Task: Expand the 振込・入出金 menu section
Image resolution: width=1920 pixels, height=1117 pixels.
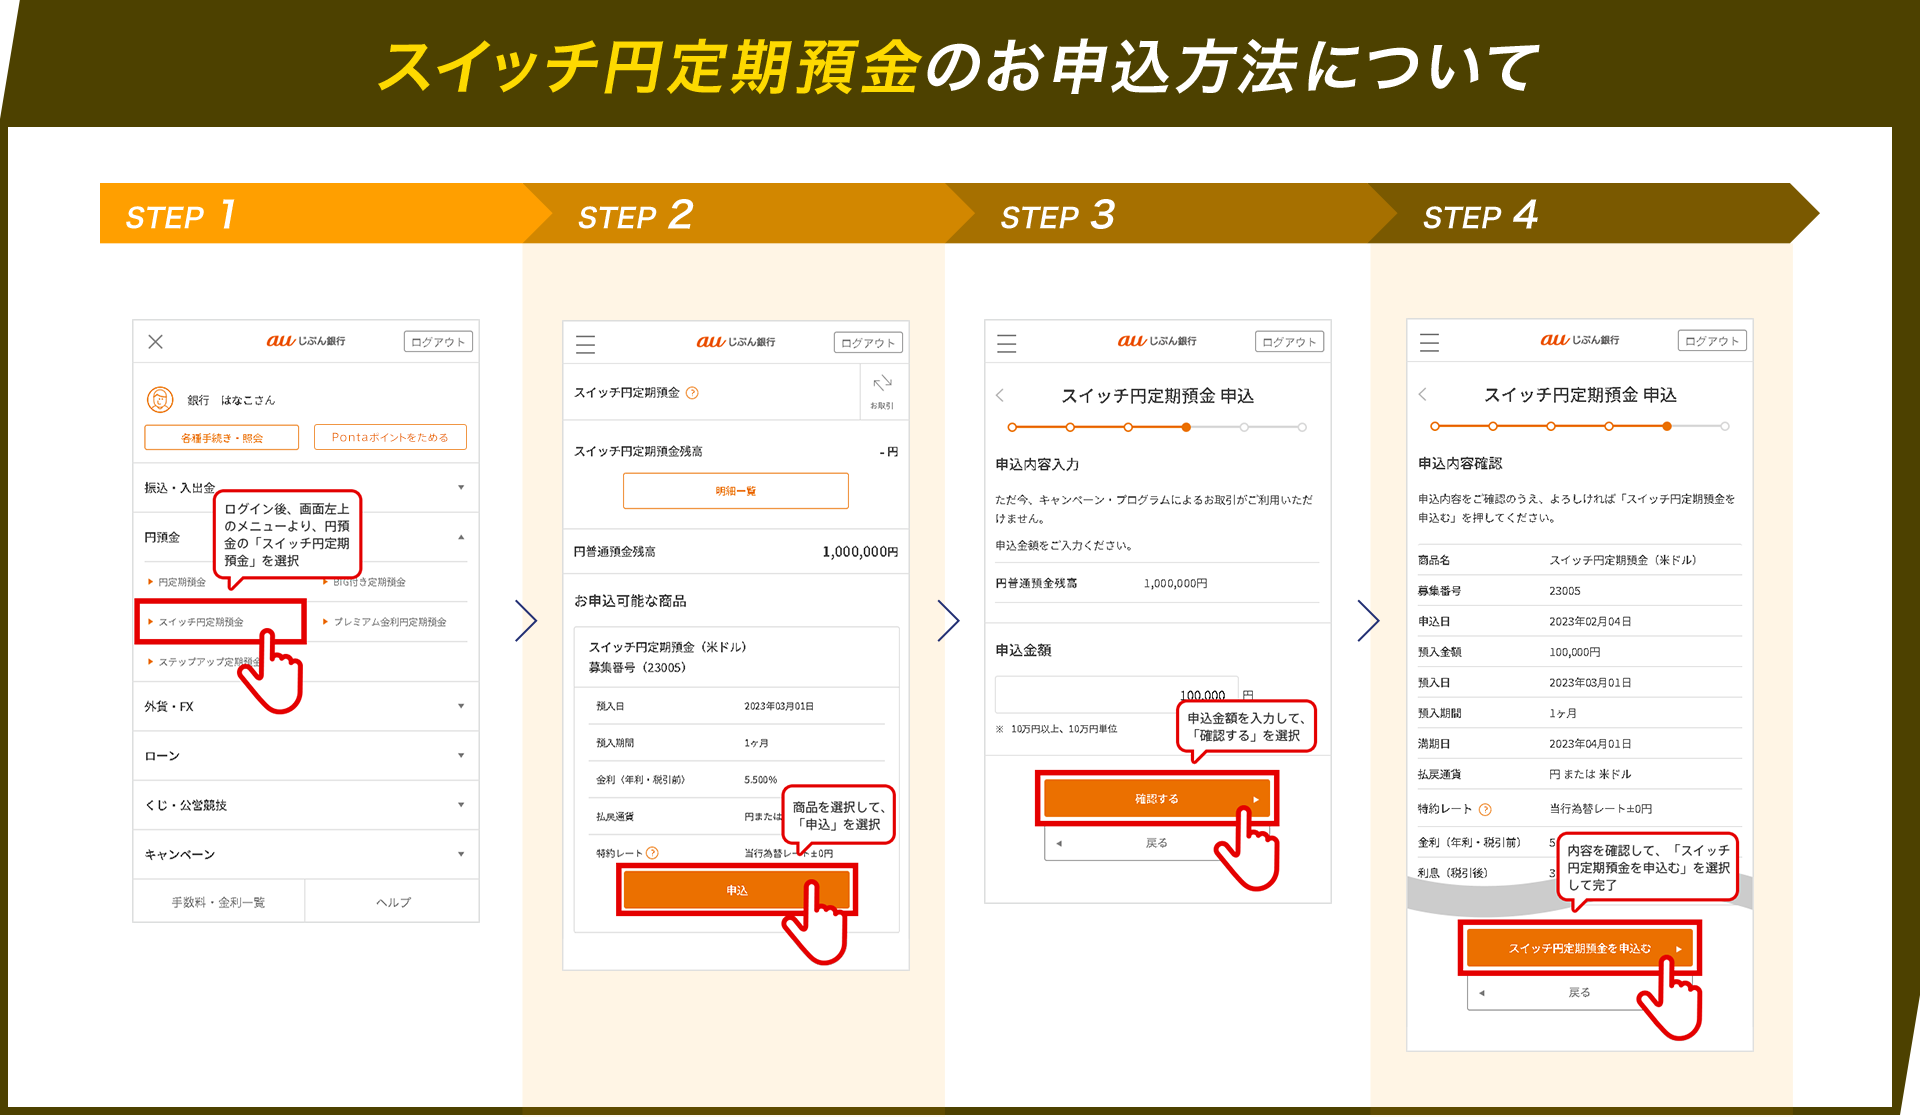Action: click(x=306, y=488)
